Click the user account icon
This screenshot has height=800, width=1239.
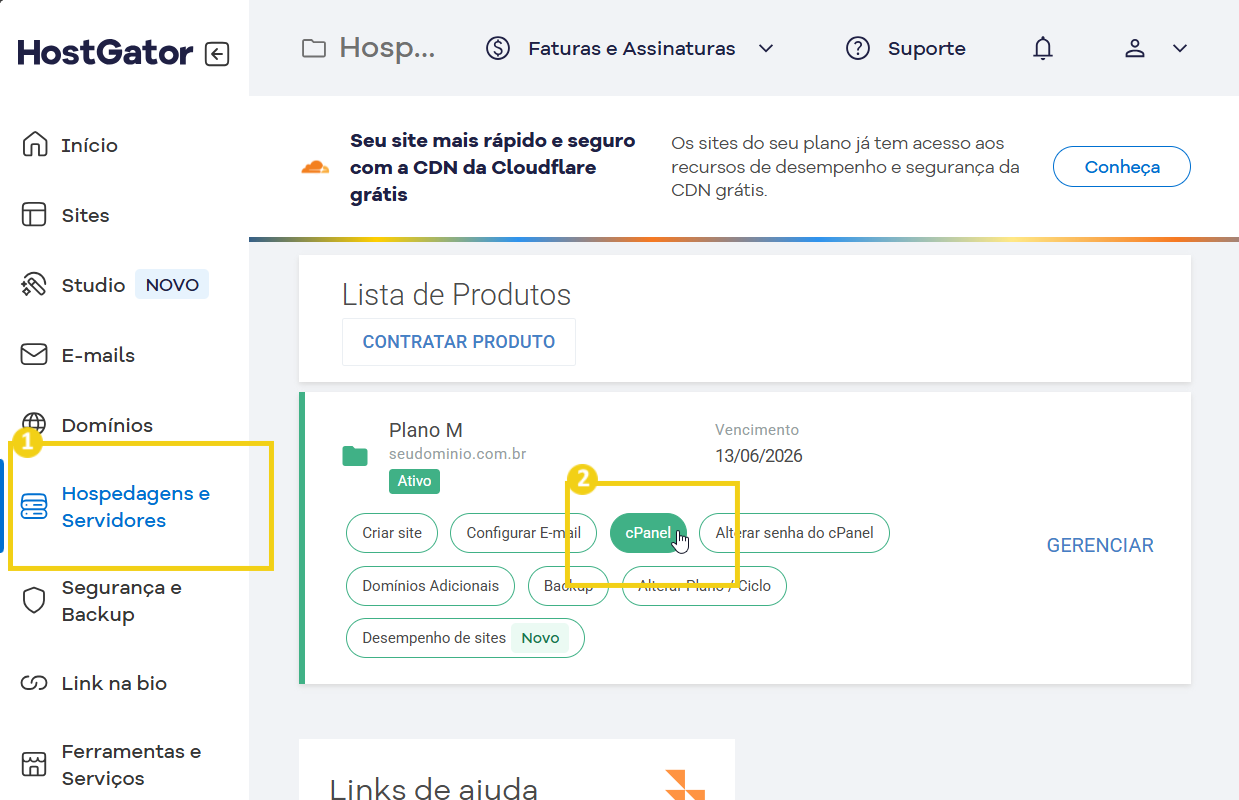click(1134, 48)
